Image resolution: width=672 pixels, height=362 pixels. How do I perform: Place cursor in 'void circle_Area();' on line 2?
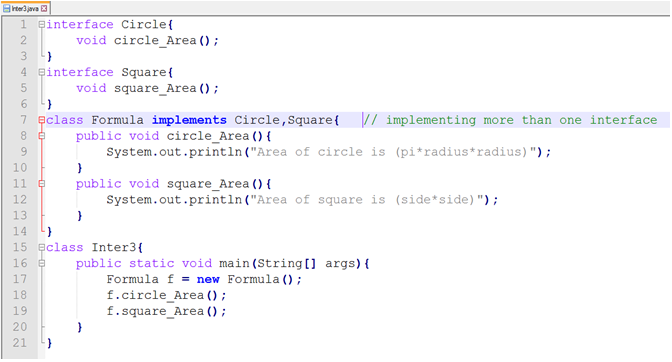click(x=147, y=41)
